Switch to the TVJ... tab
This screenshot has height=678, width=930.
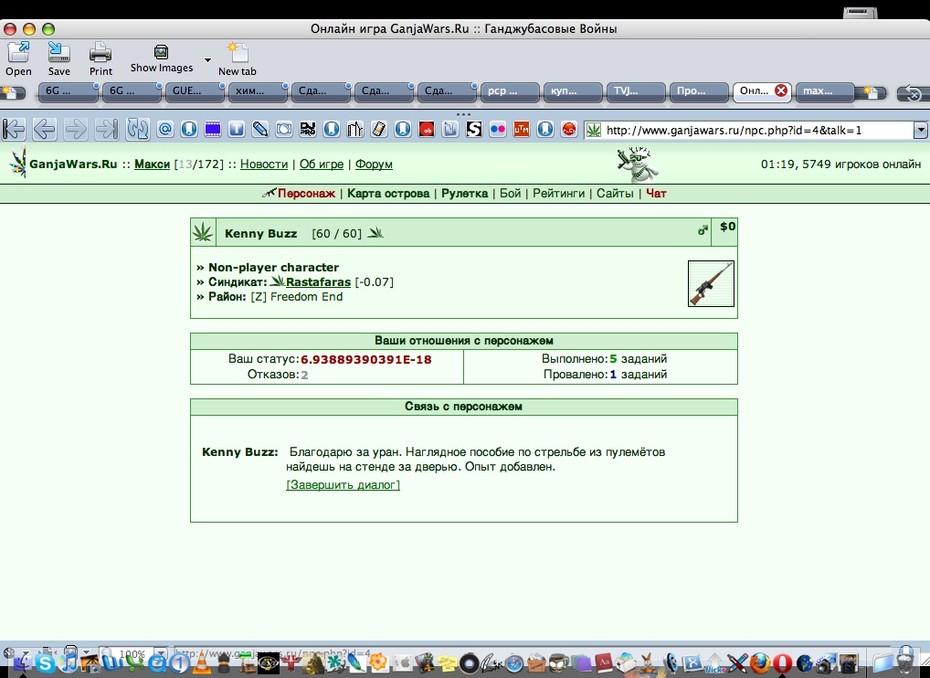635,91
